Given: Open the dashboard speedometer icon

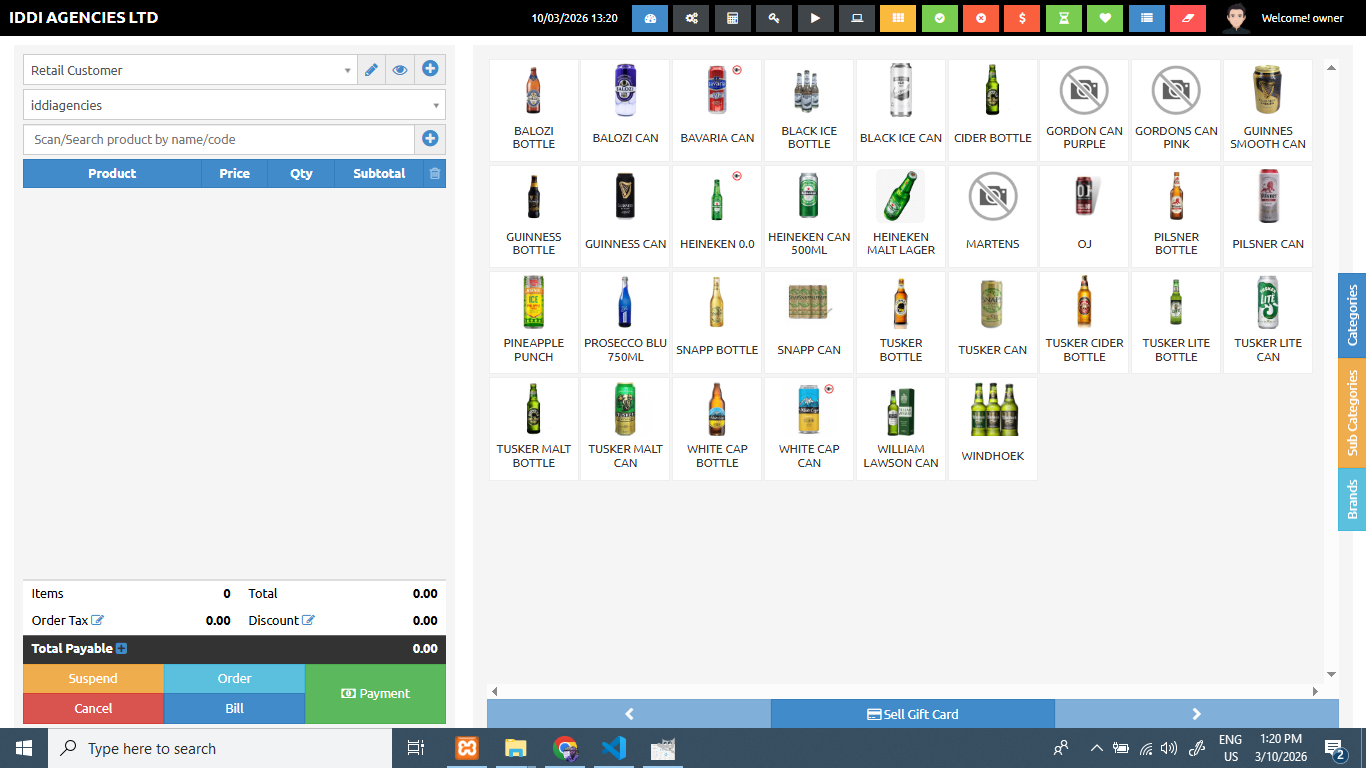Looking at the screenshot, I should pyautogui.click(x=649, y=18).
